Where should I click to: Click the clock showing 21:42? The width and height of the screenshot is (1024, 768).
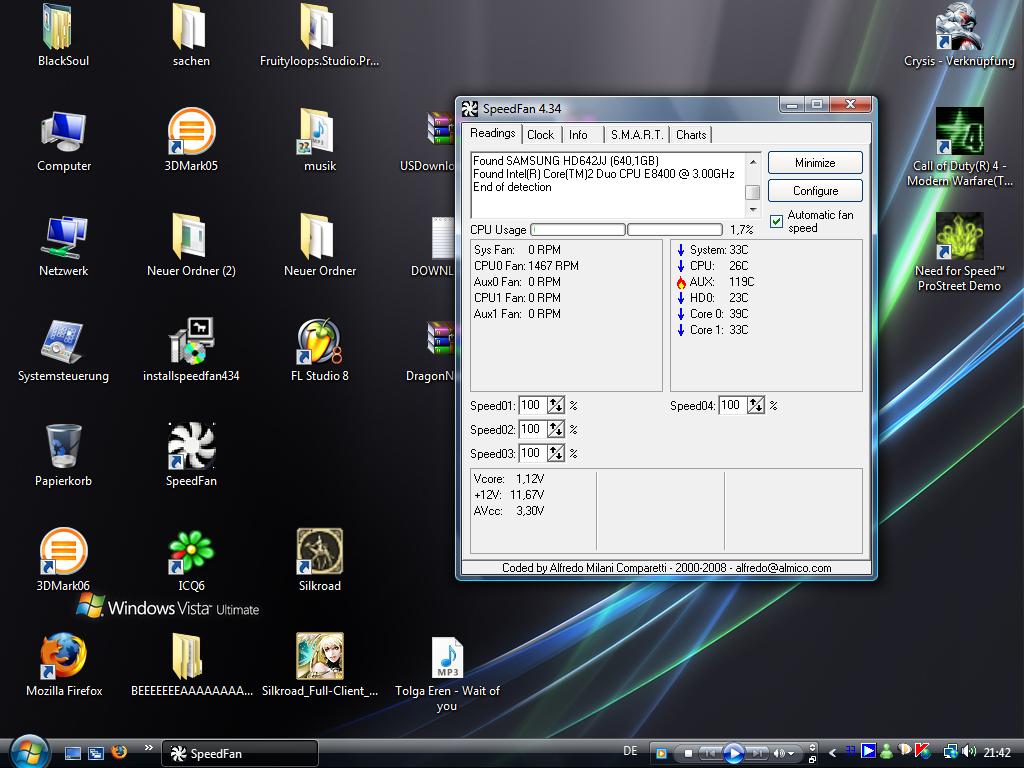(997, 753)
